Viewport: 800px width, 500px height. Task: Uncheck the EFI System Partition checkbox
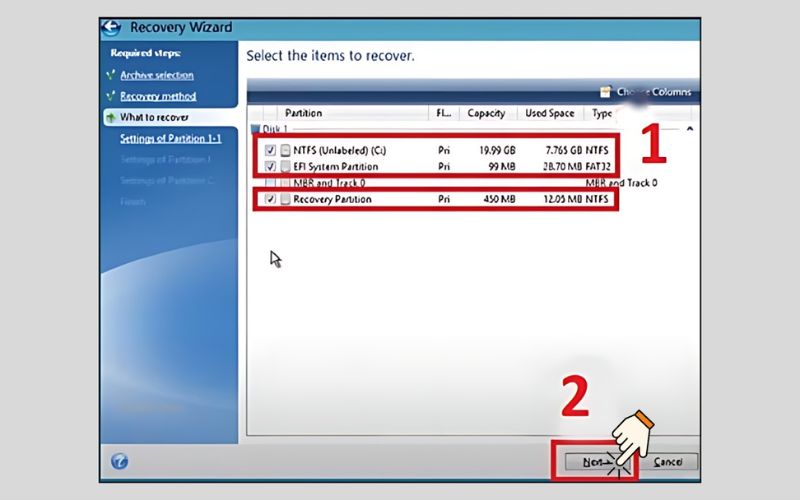(x=270, y=166)
